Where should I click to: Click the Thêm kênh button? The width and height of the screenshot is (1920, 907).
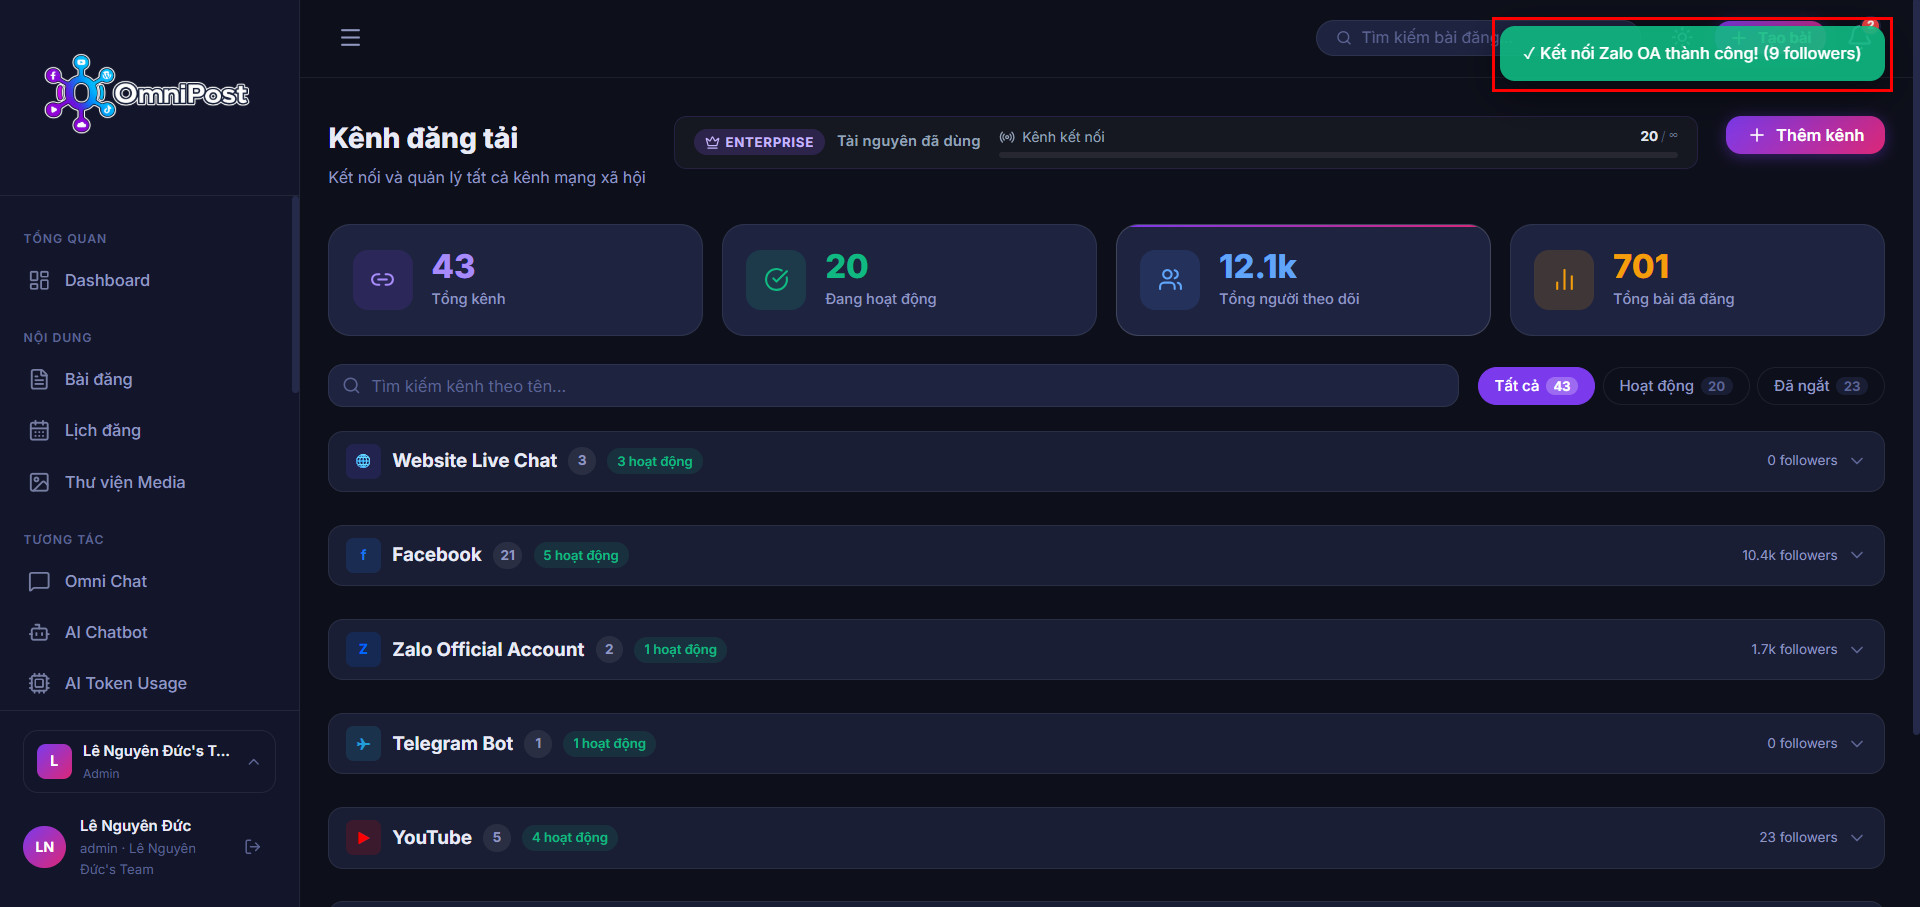[1805, 135]
